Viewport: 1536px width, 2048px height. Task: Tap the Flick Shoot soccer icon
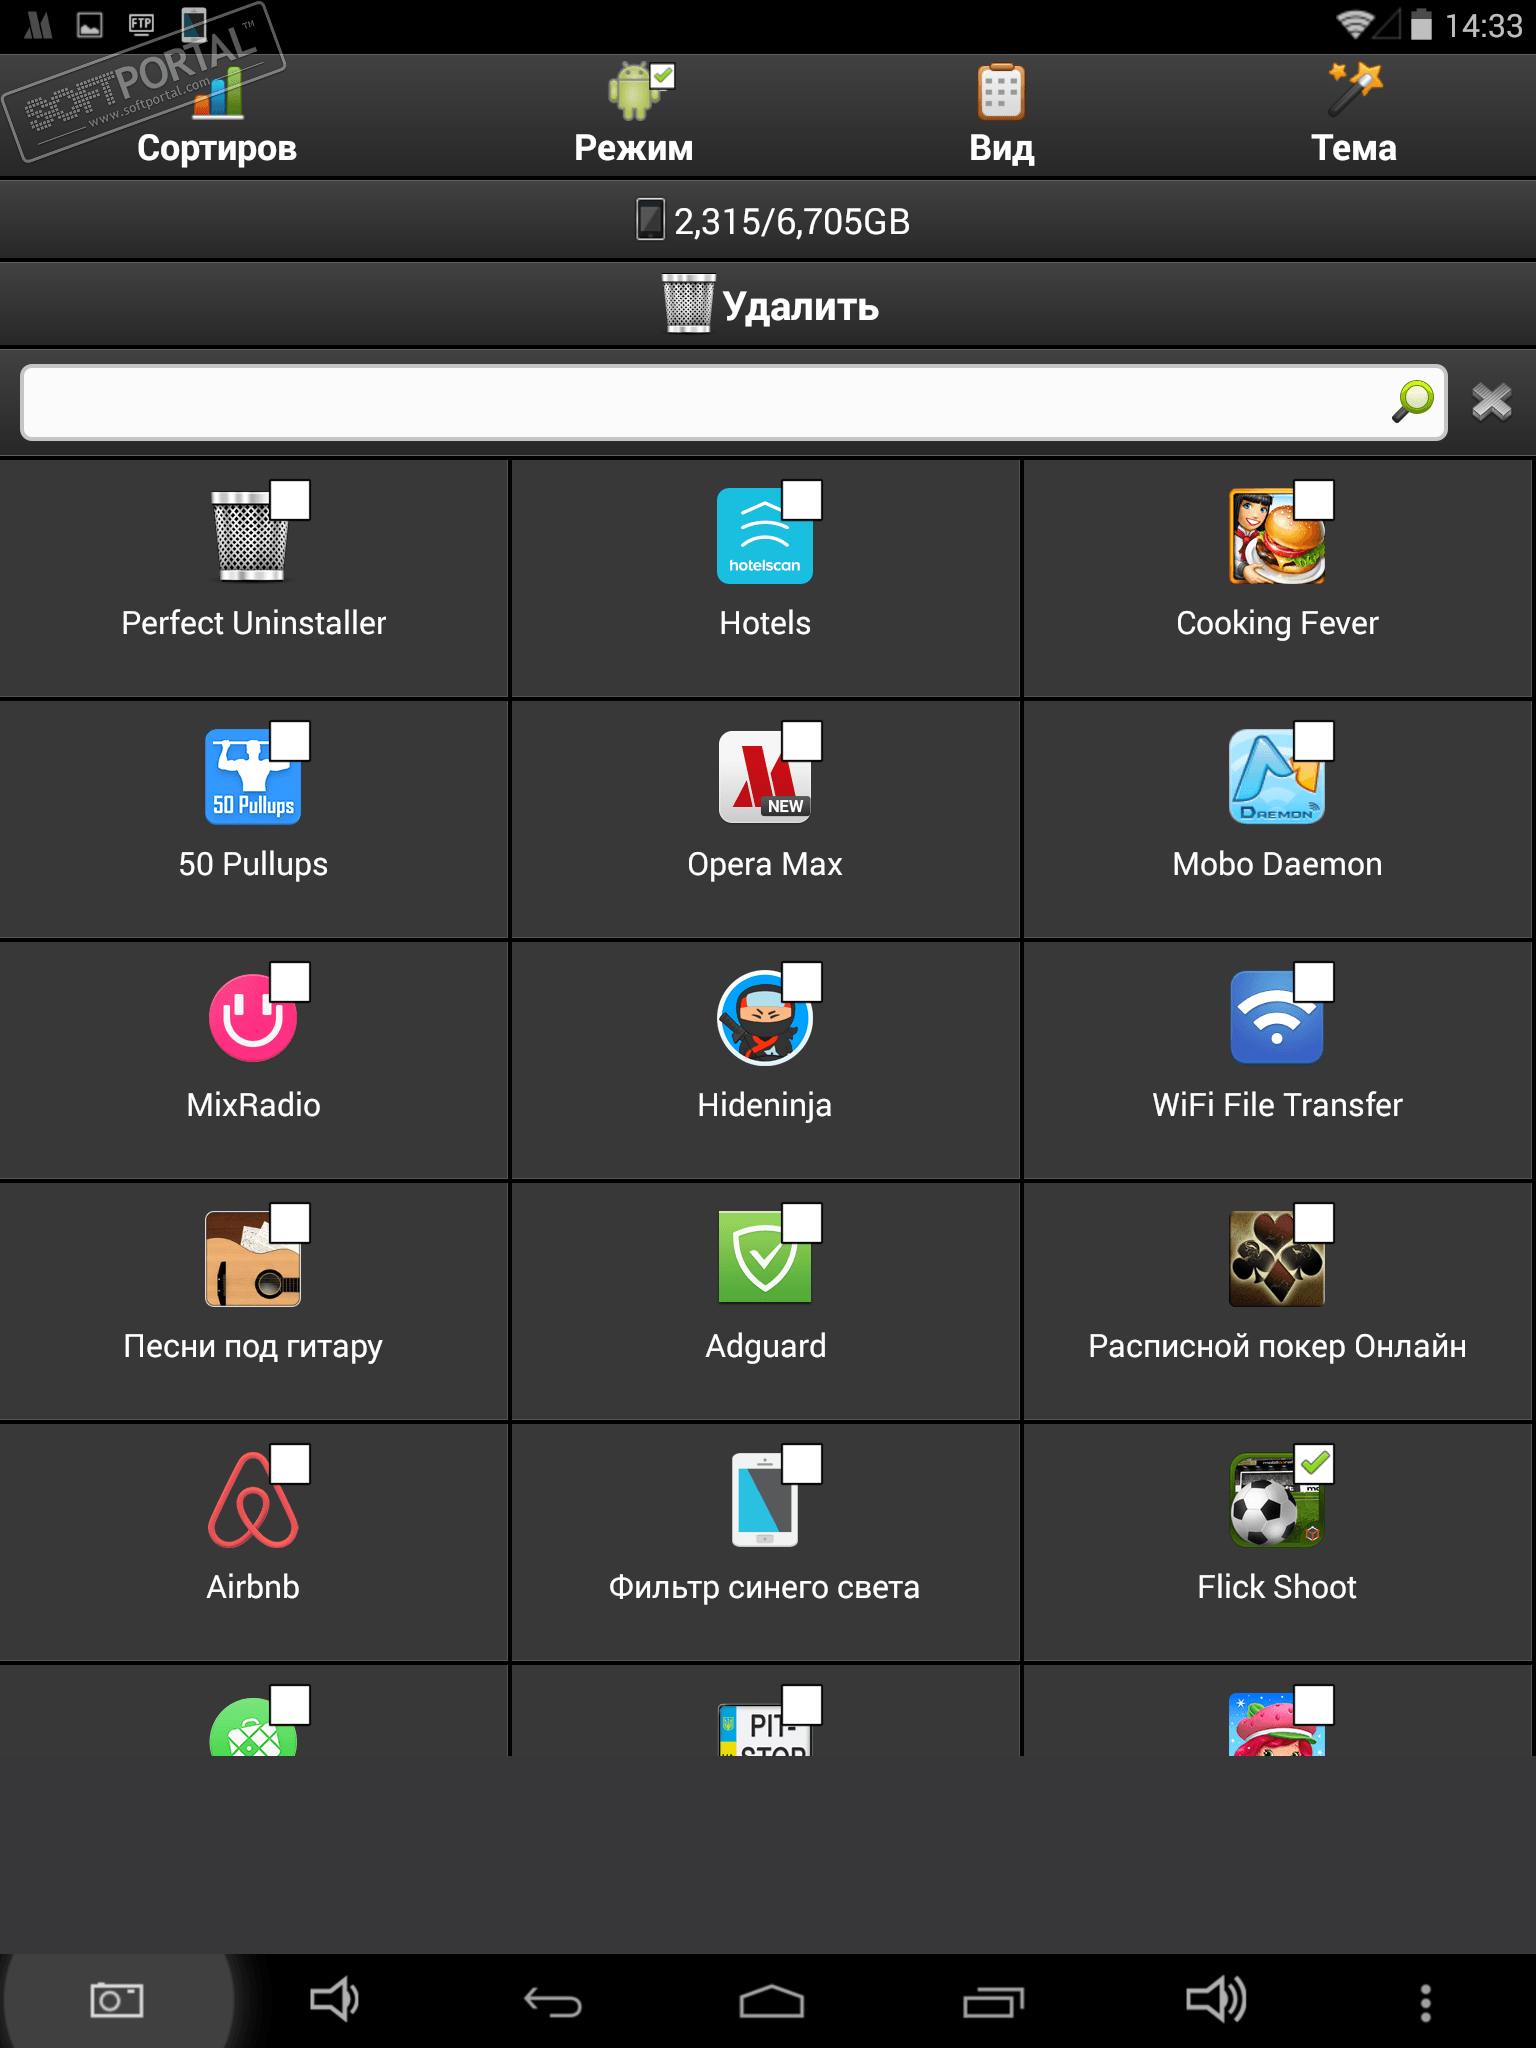[x=1277, y=1500]
